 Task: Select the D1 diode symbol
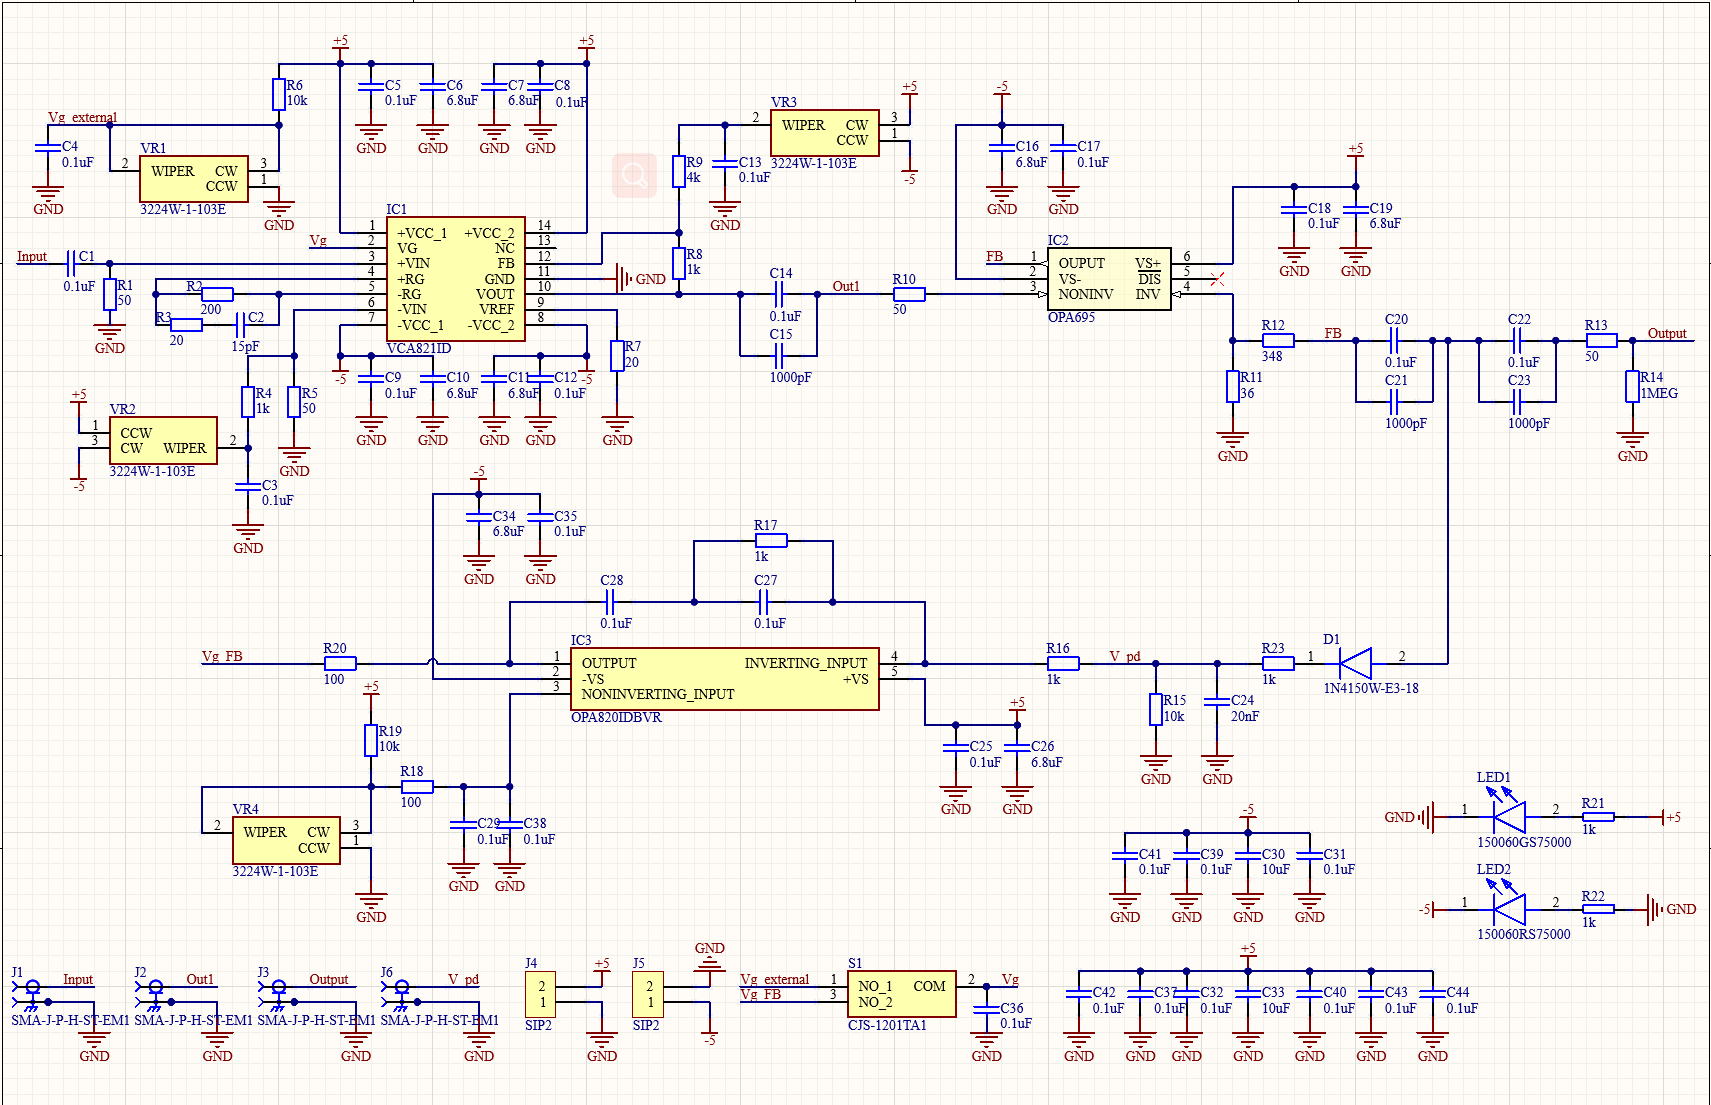pyautogui.click(x=1355, y=663)
